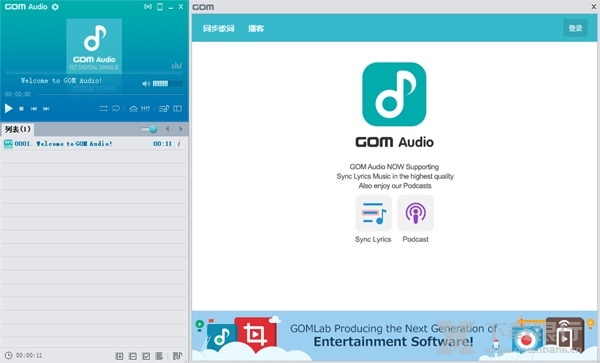
Task: Click the album art in player
Action: (x=94, y=45)
